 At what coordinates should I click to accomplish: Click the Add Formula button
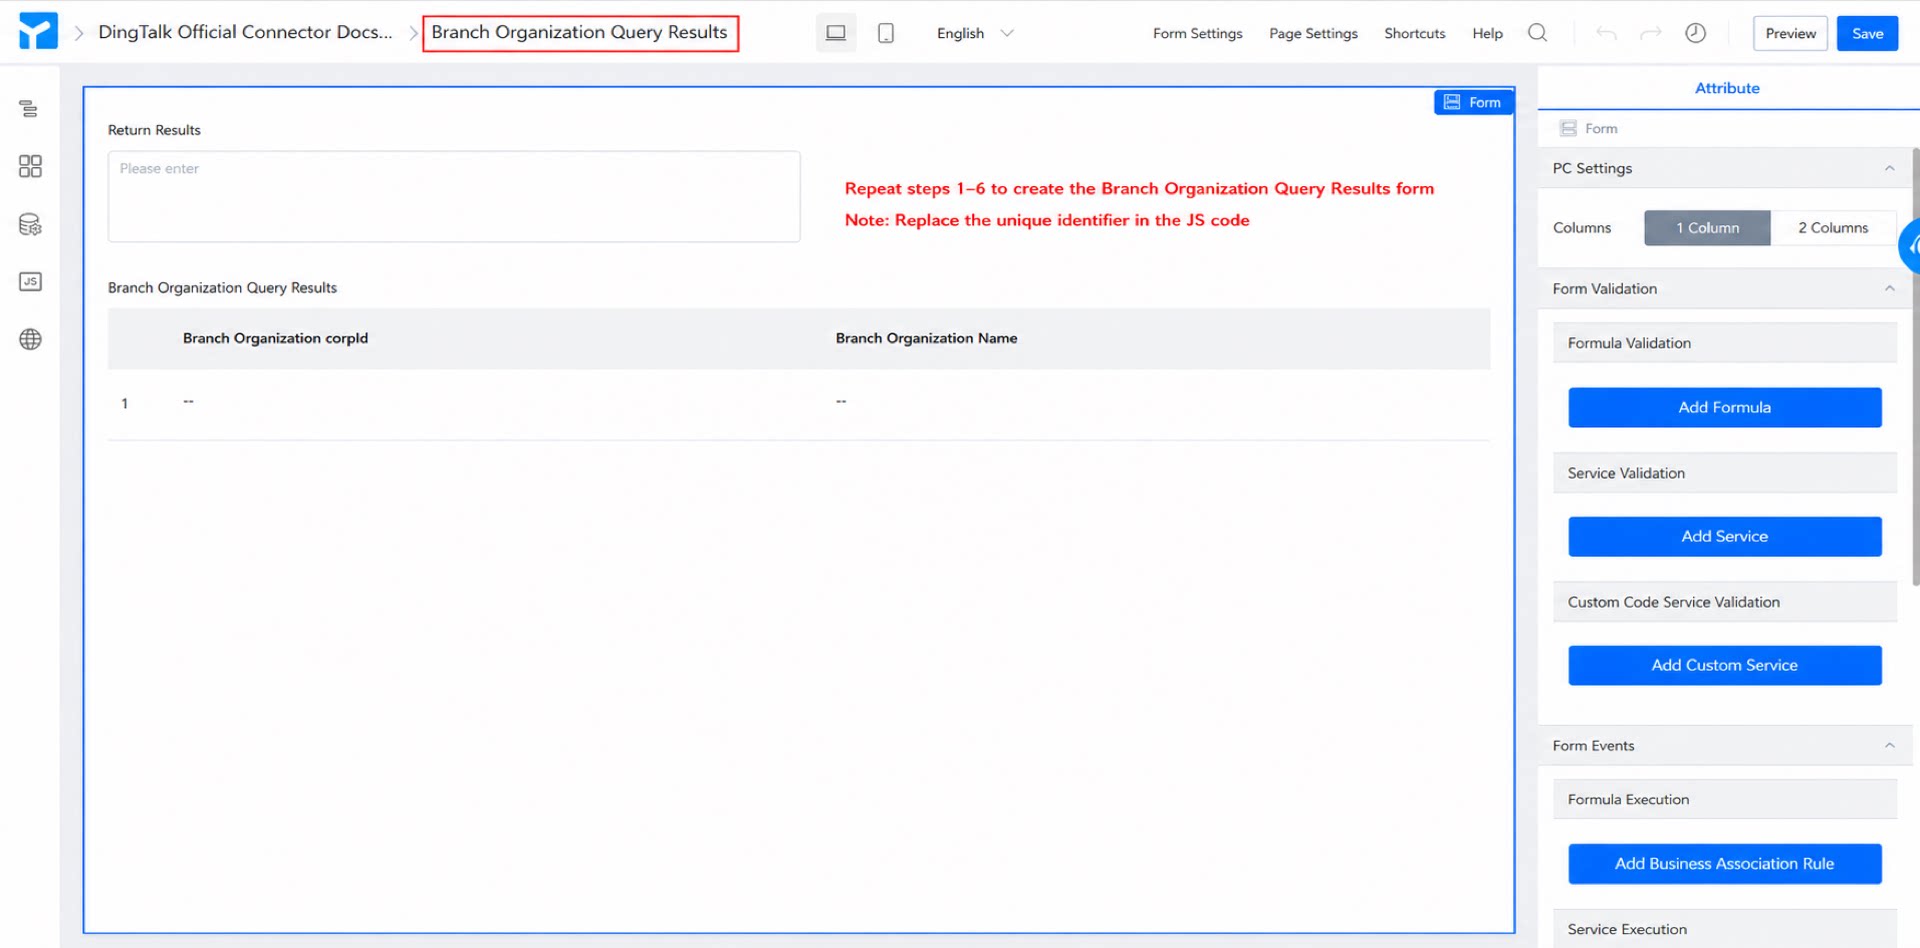click(1724, 407)
